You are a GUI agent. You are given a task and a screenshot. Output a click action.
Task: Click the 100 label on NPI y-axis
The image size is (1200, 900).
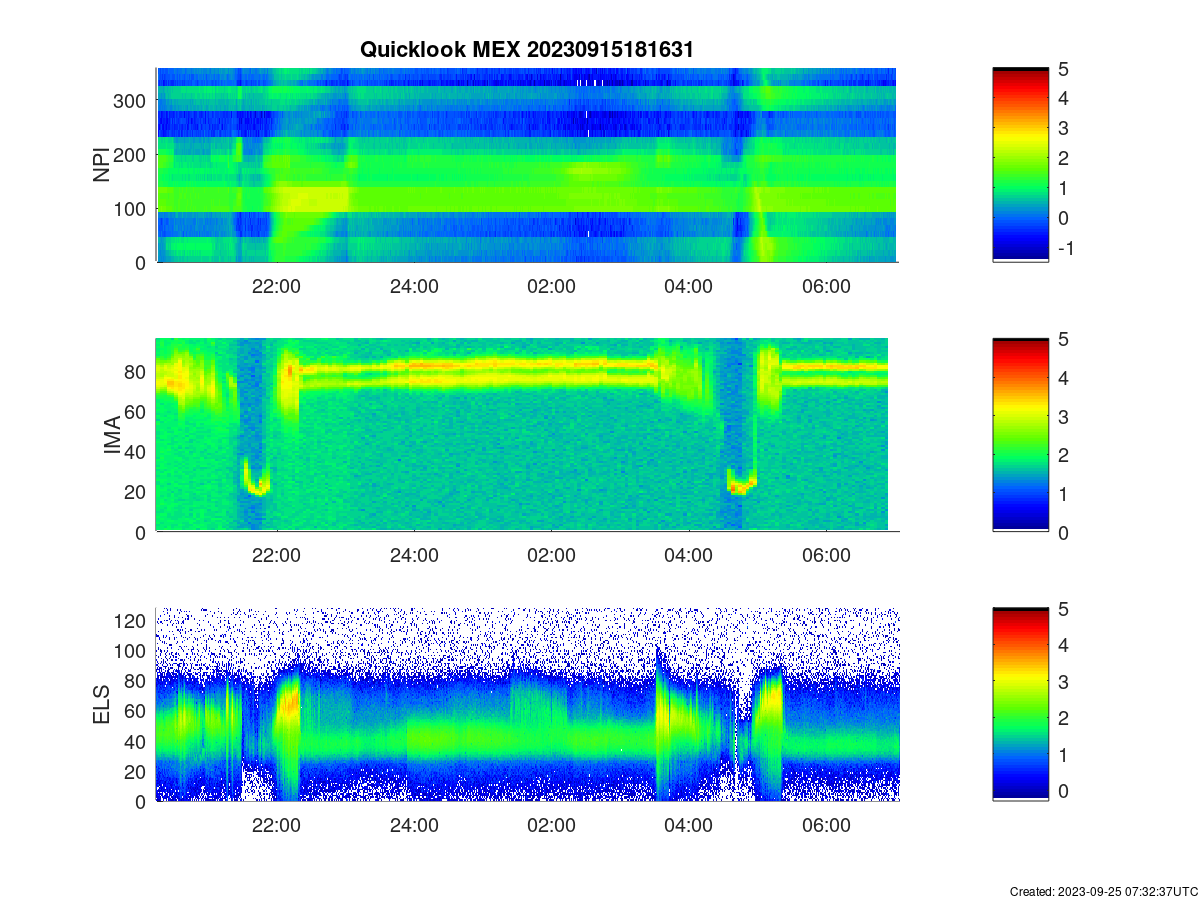(x=130, y=208)
